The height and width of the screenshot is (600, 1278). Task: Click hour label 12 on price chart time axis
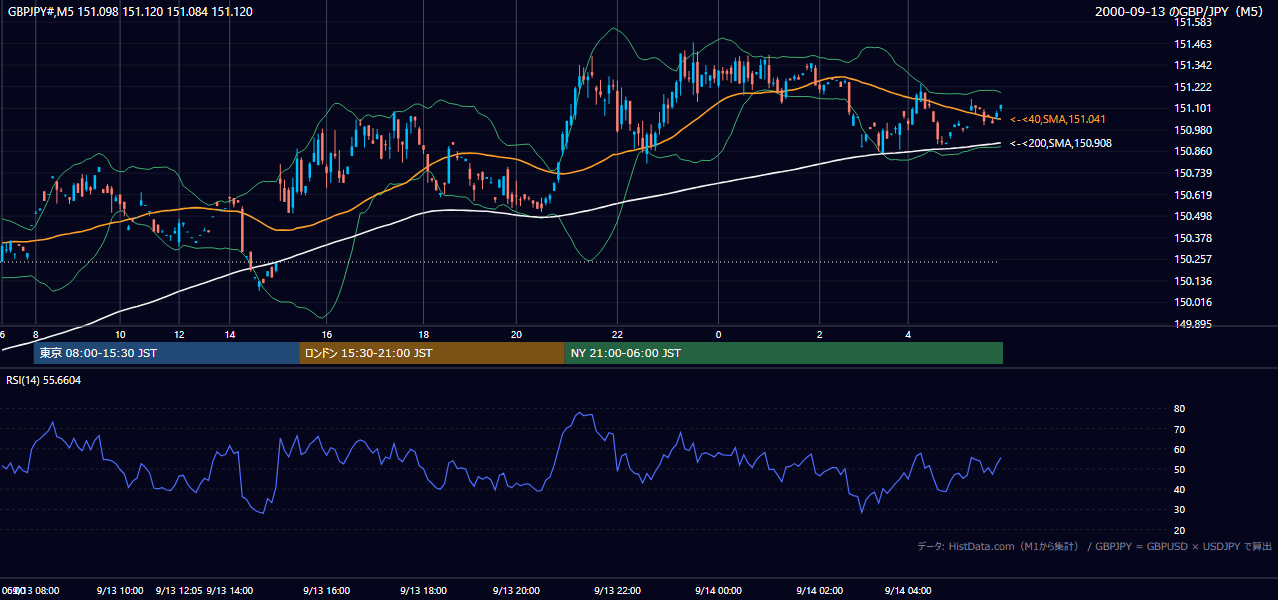[178, 334]
